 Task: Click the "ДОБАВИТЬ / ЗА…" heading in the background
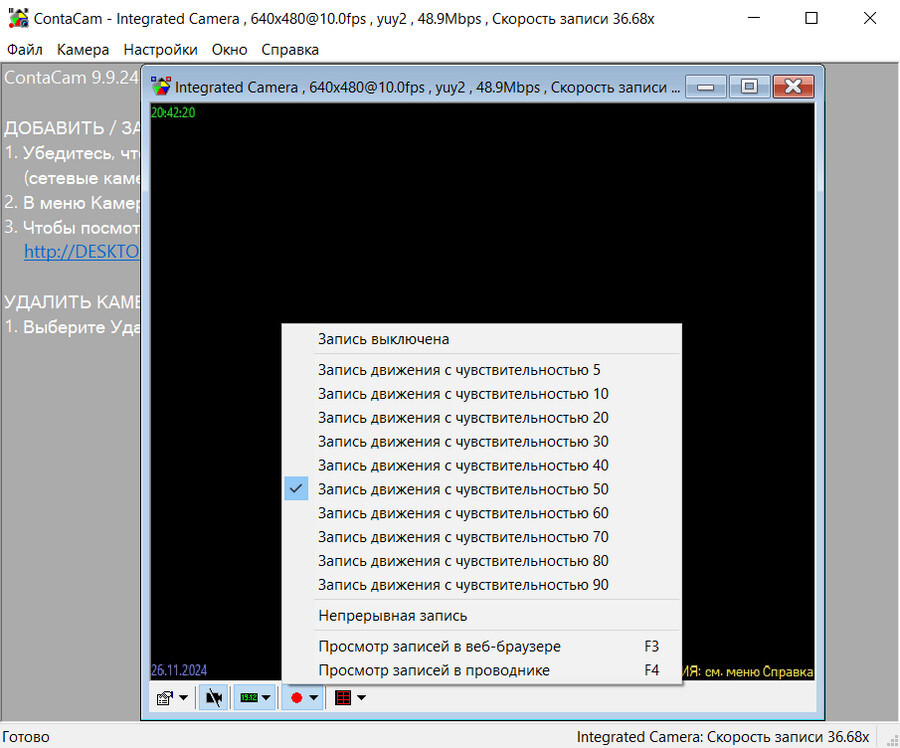(72, 128)
